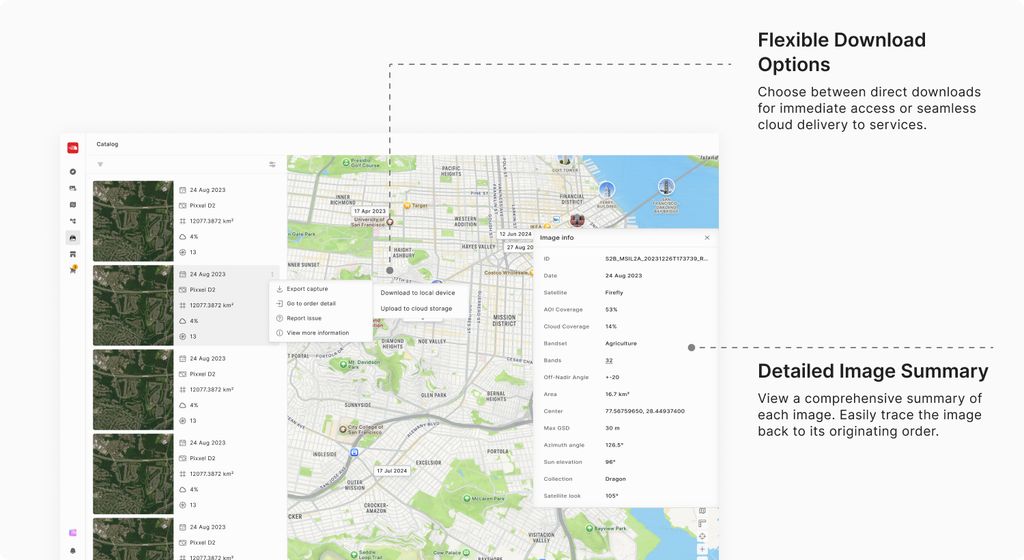This screenshot has height=560, width=1024.
Task: Click the Azimuth angle value 126.5°
Action: 615,445
